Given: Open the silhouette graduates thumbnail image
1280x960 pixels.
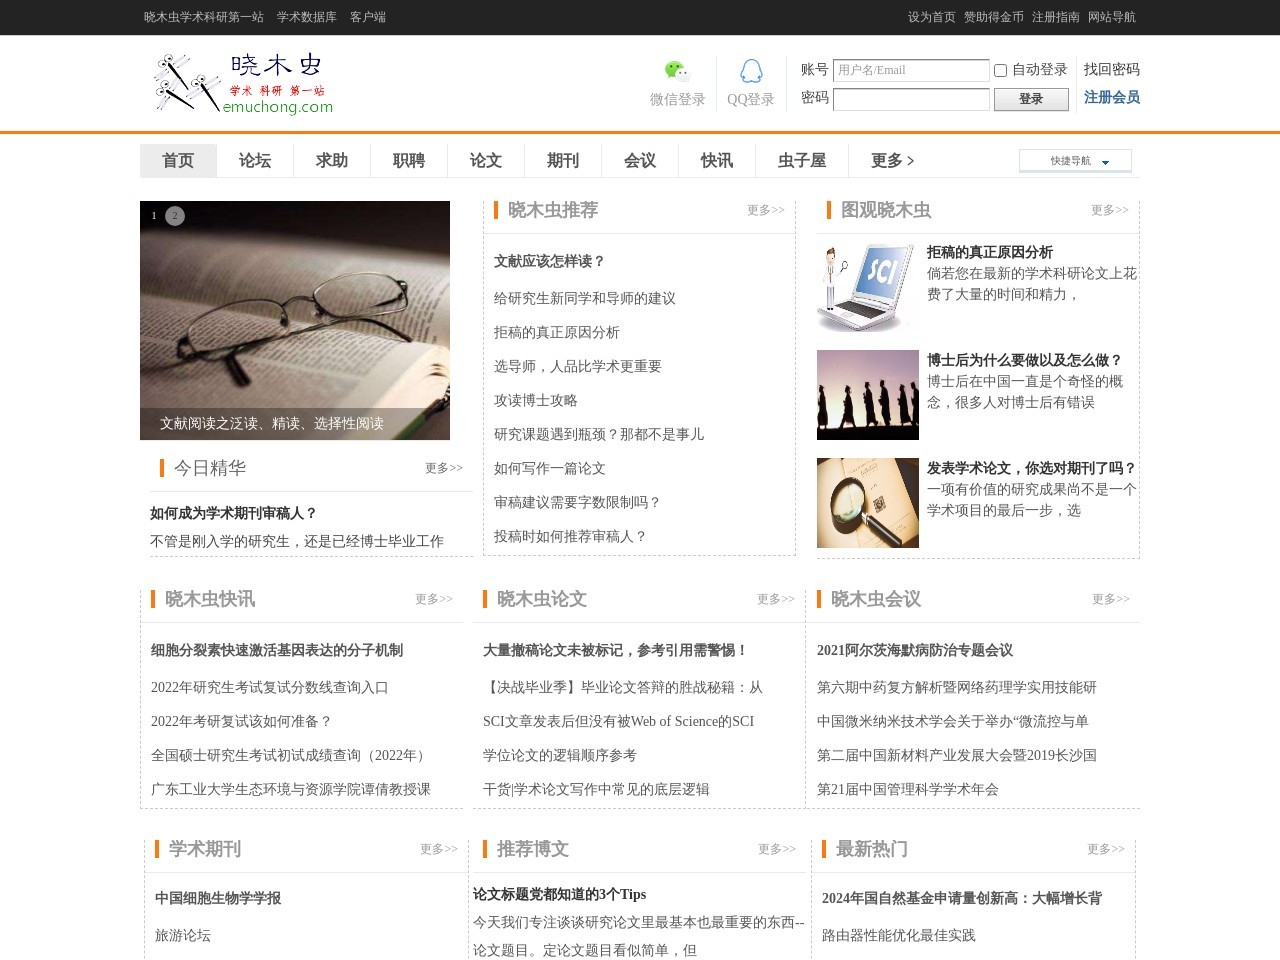Looking at the screenshot, I should pos(867,395).
